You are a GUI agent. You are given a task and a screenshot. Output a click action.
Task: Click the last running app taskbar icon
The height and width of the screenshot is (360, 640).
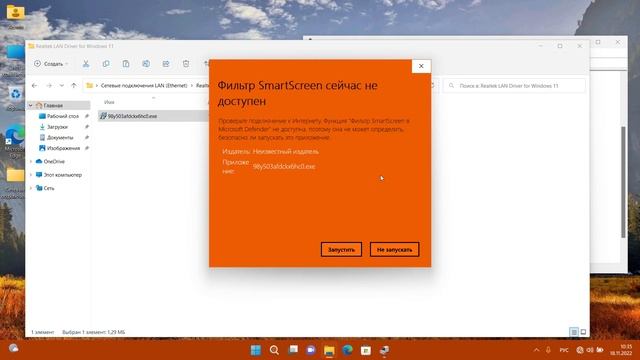pyautogui.click(x=384, y=350)
